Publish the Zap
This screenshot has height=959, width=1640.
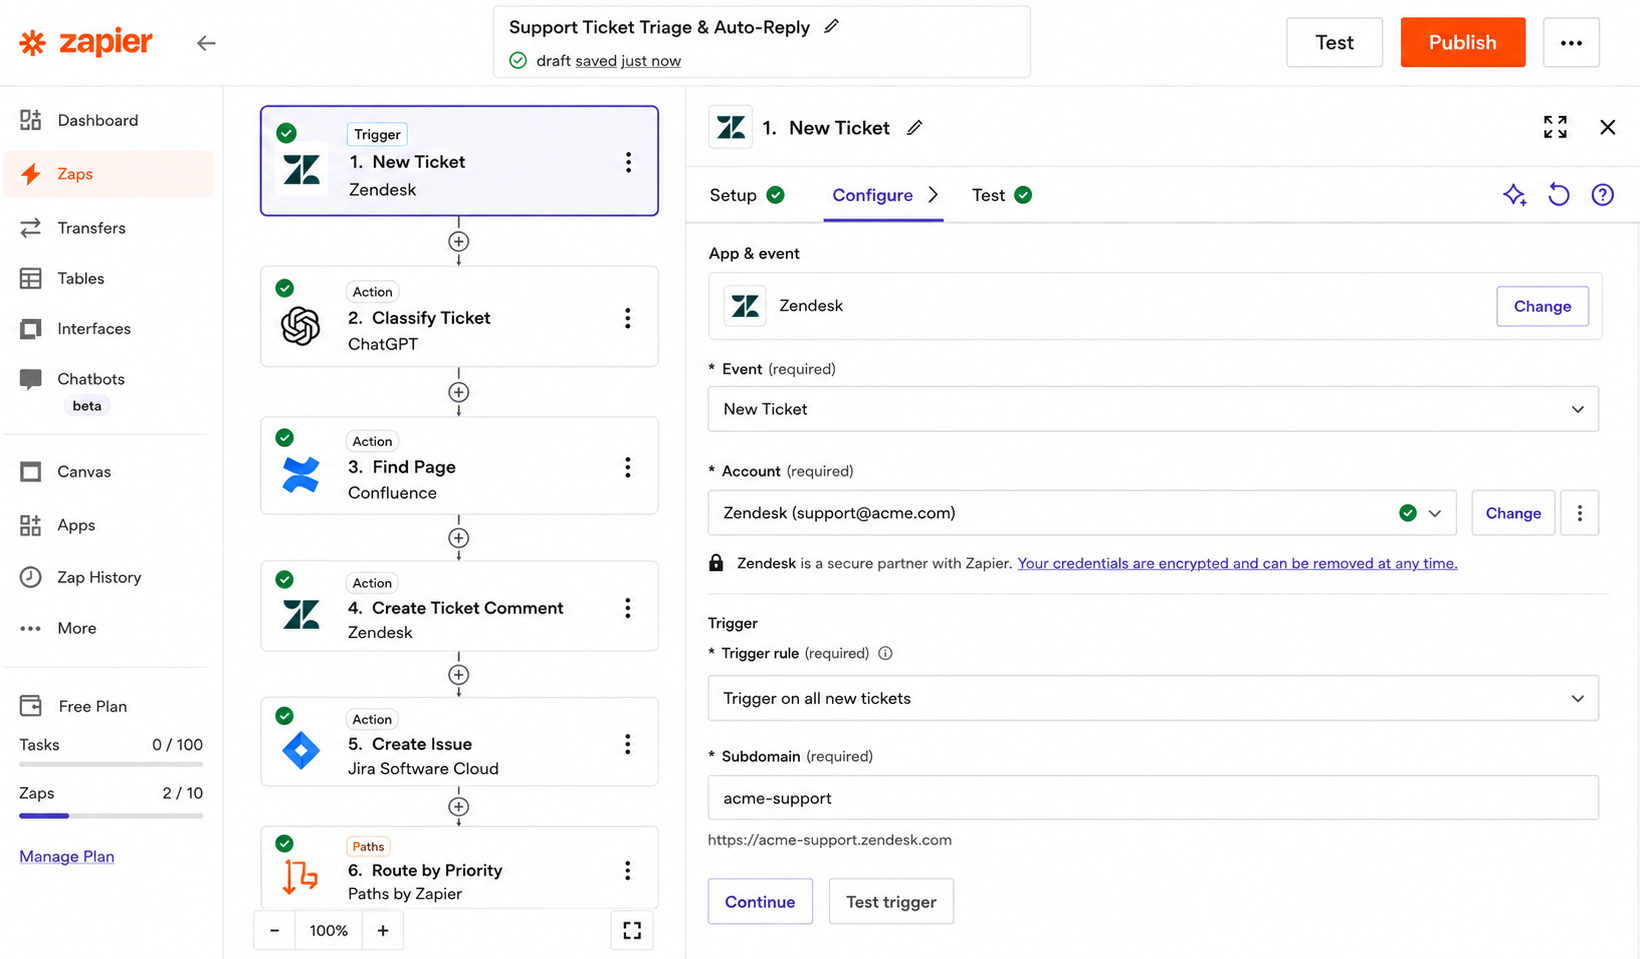pyautogui.click(x=1463, y=42)
